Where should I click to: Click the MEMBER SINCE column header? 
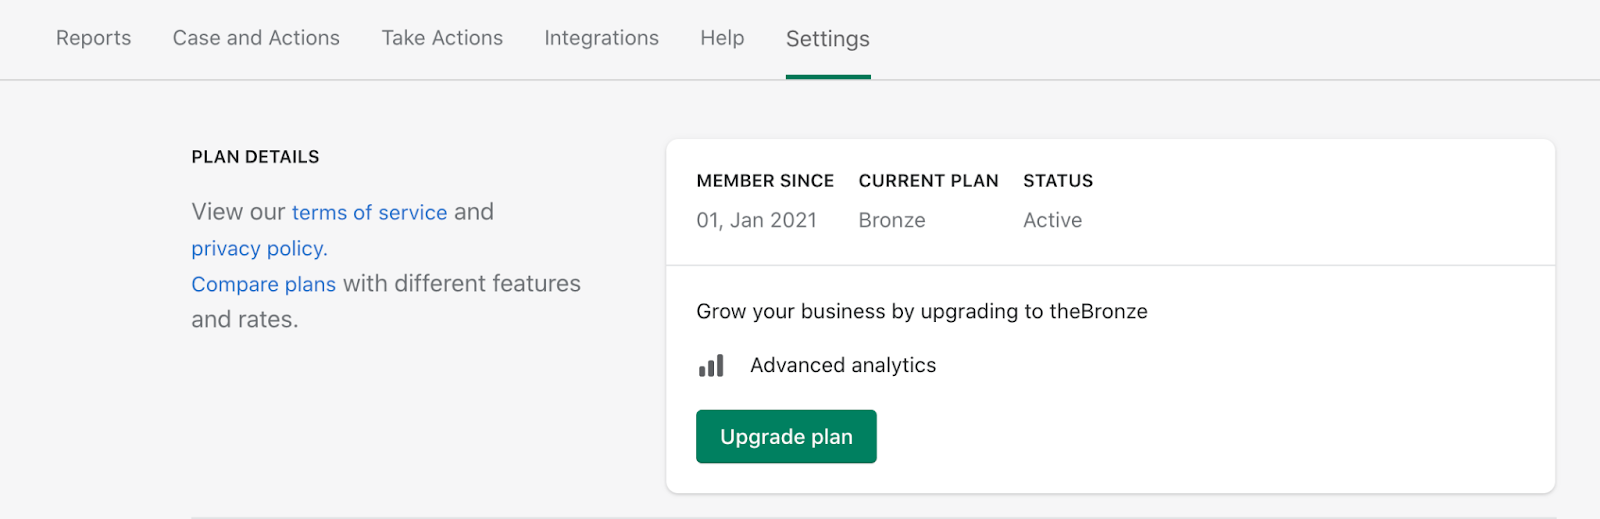(x=765, y=181)
